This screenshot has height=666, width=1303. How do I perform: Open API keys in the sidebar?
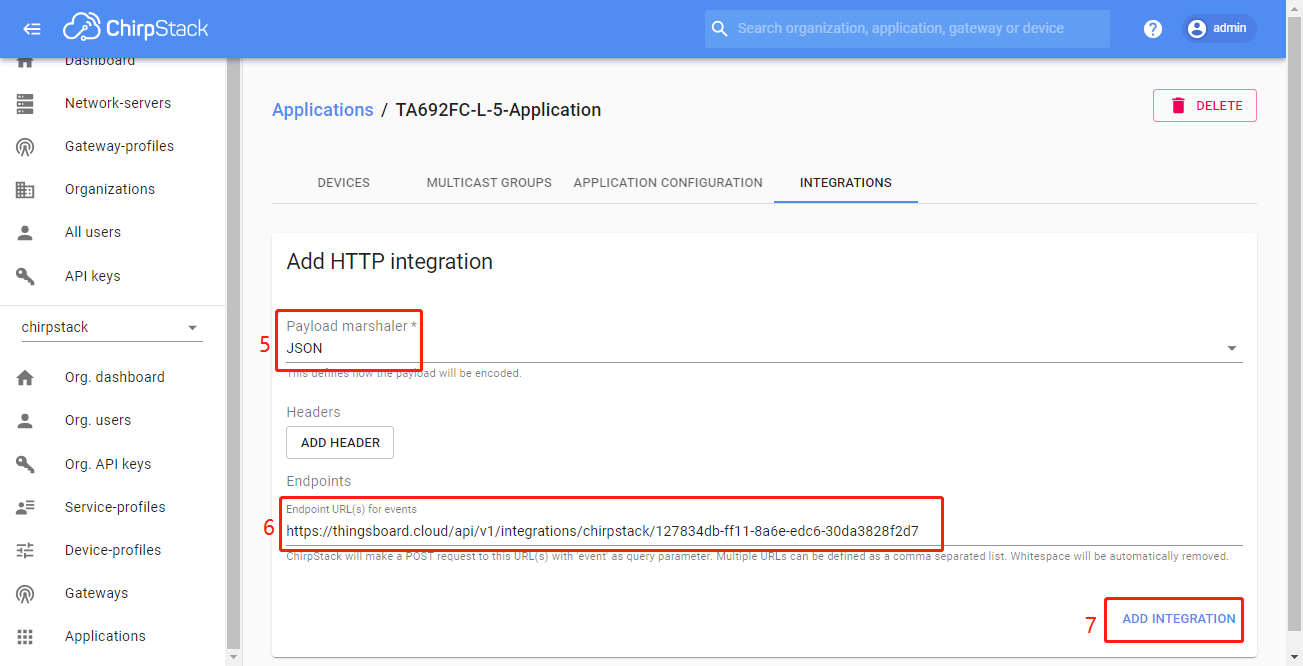(92, 276)
